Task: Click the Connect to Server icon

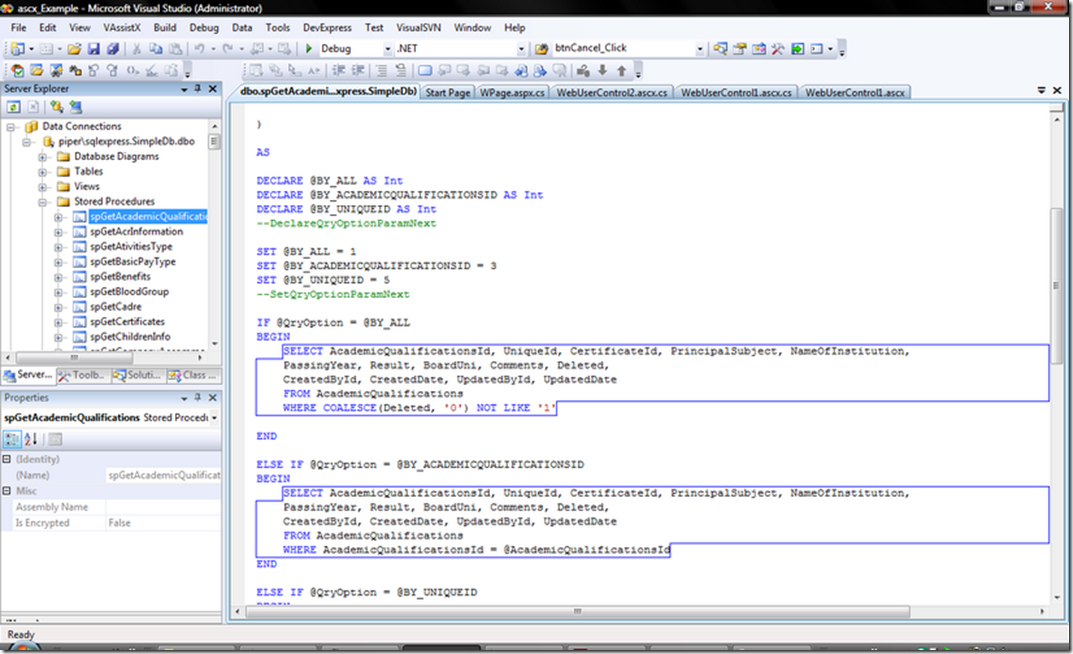Action: click(75, 107)
